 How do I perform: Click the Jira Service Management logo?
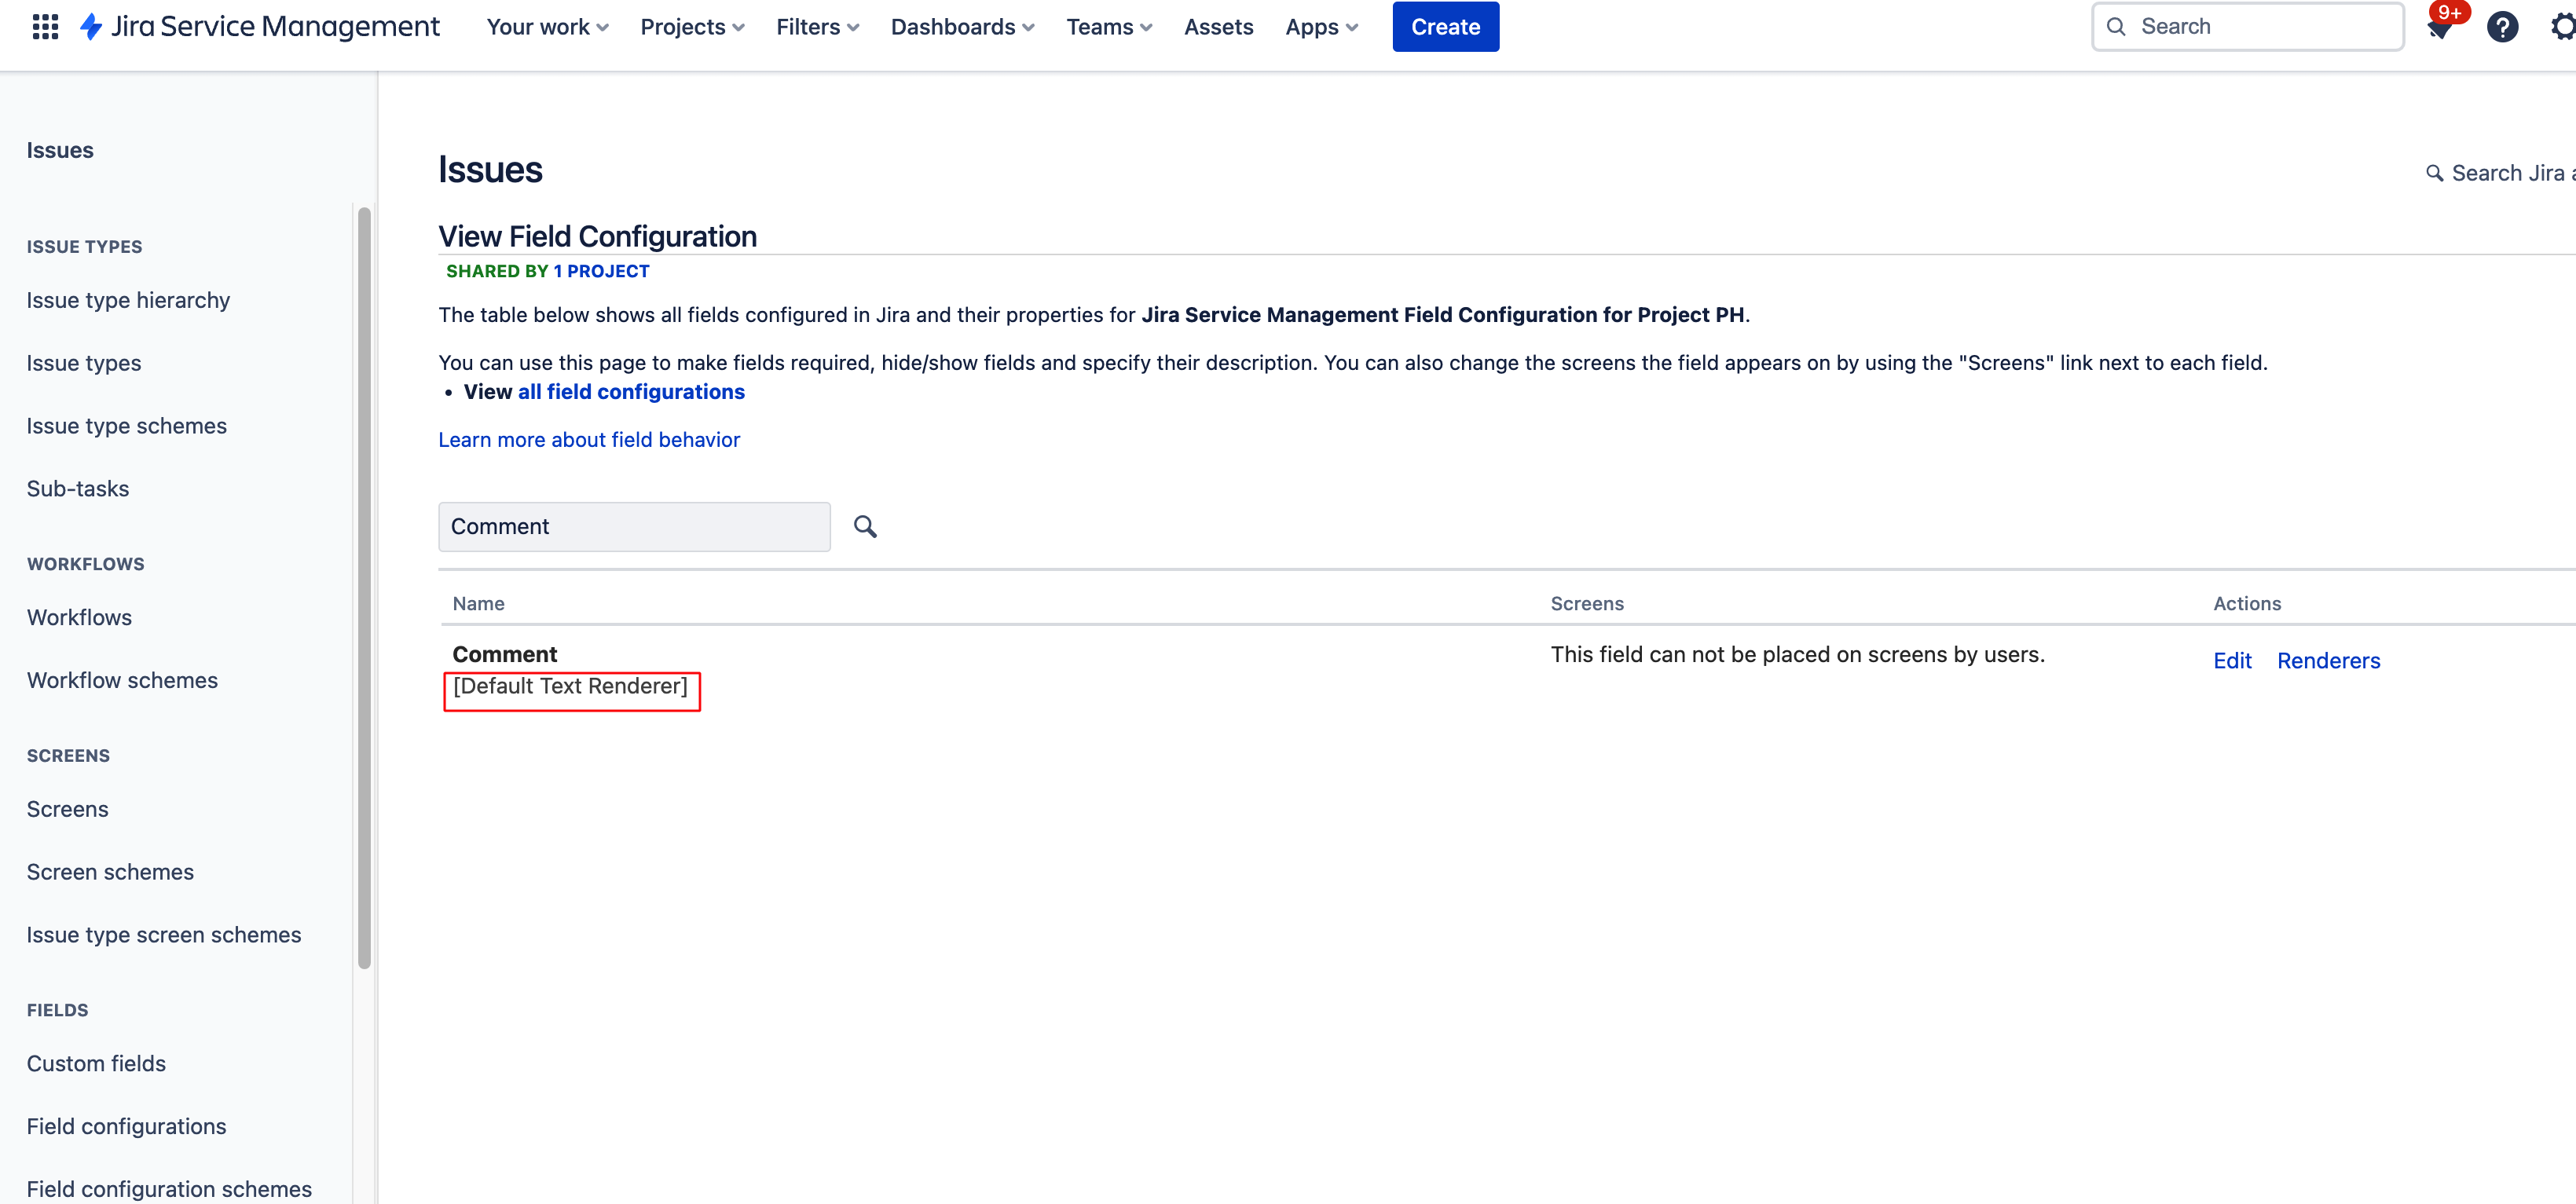[x=260, y=27]
